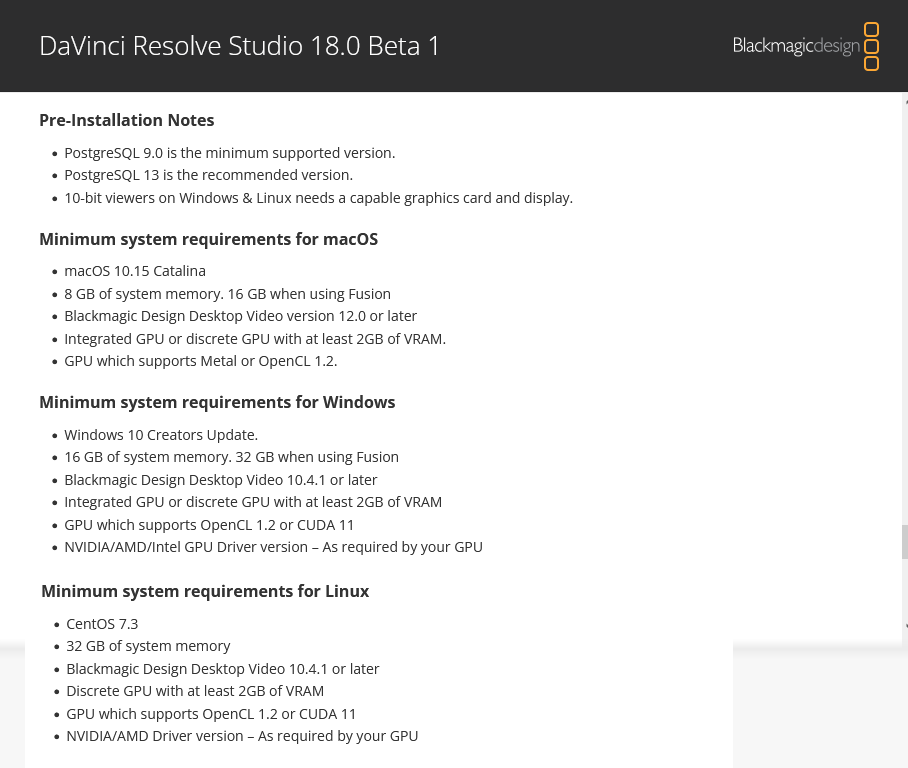
Task: Click the DaVinci Resolve Studio 18.0 Beta 1 title
Action: pos(239,46)
